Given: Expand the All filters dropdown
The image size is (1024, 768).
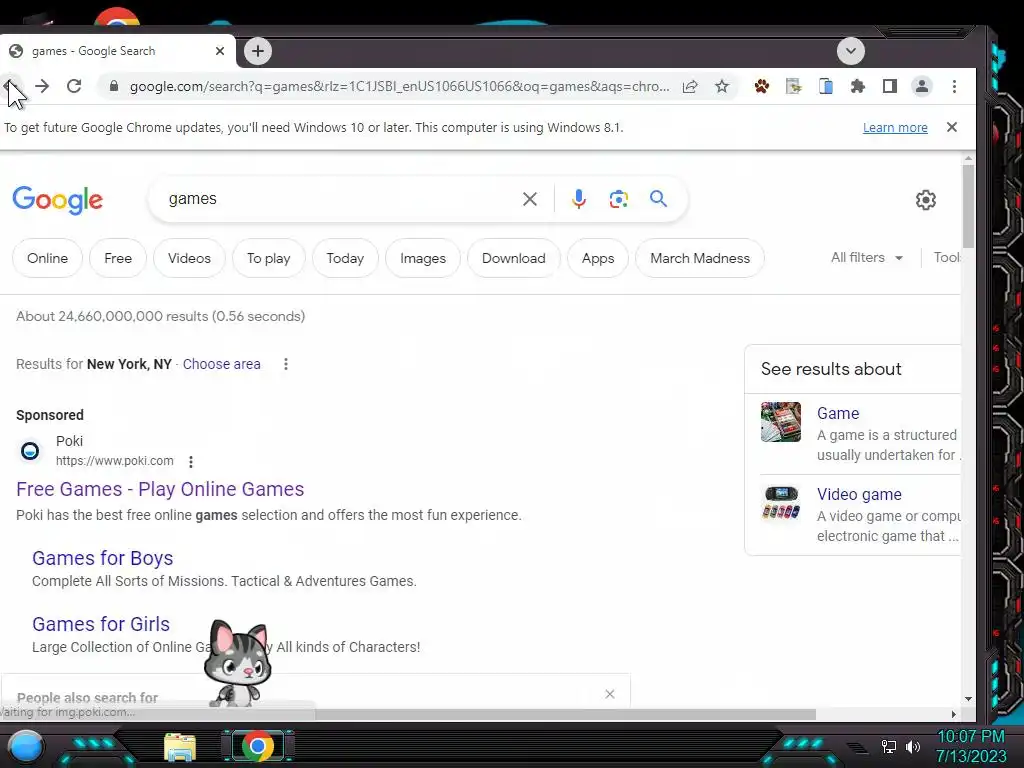Looking at the screenshot, I should (867, 257).
